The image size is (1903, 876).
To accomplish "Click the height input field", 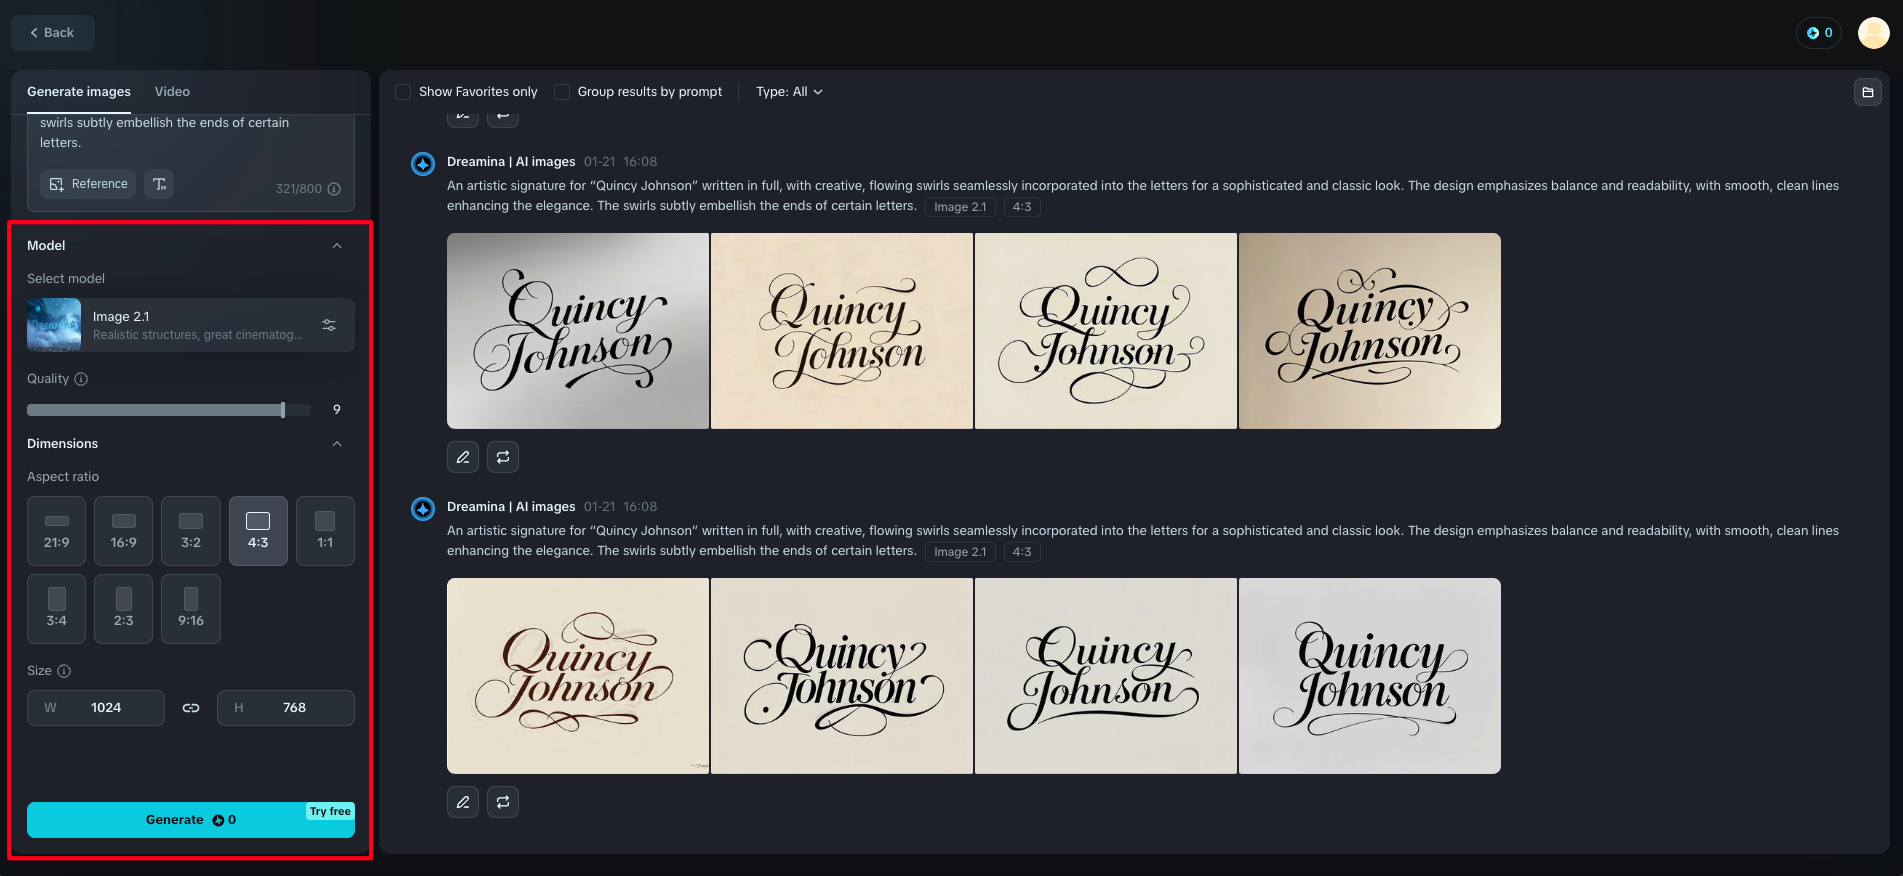I will coord(286,708).
